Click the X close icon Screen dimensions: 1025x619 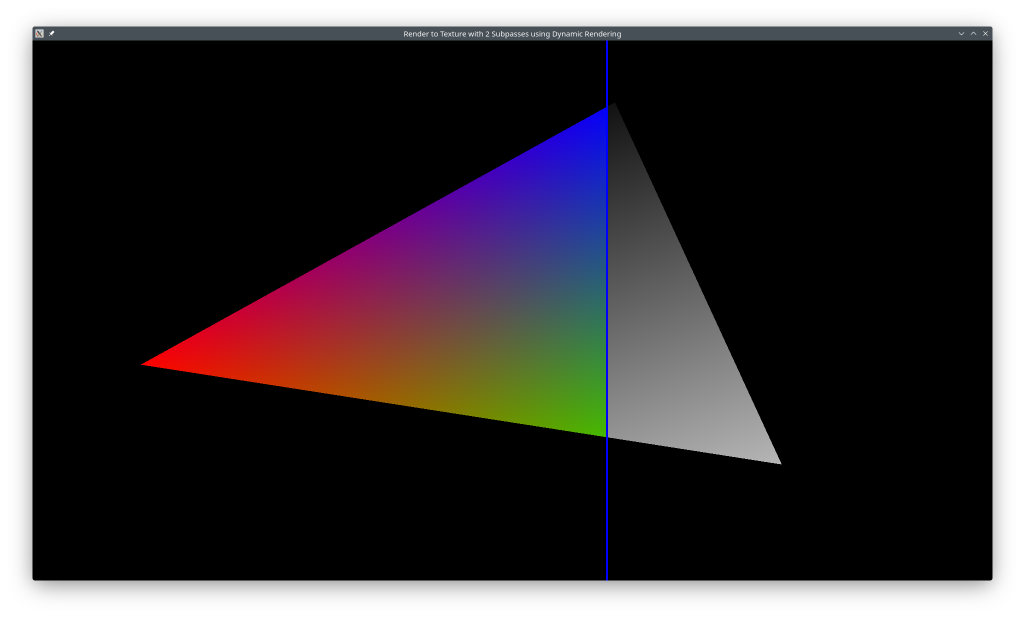[x=985, y=33]
